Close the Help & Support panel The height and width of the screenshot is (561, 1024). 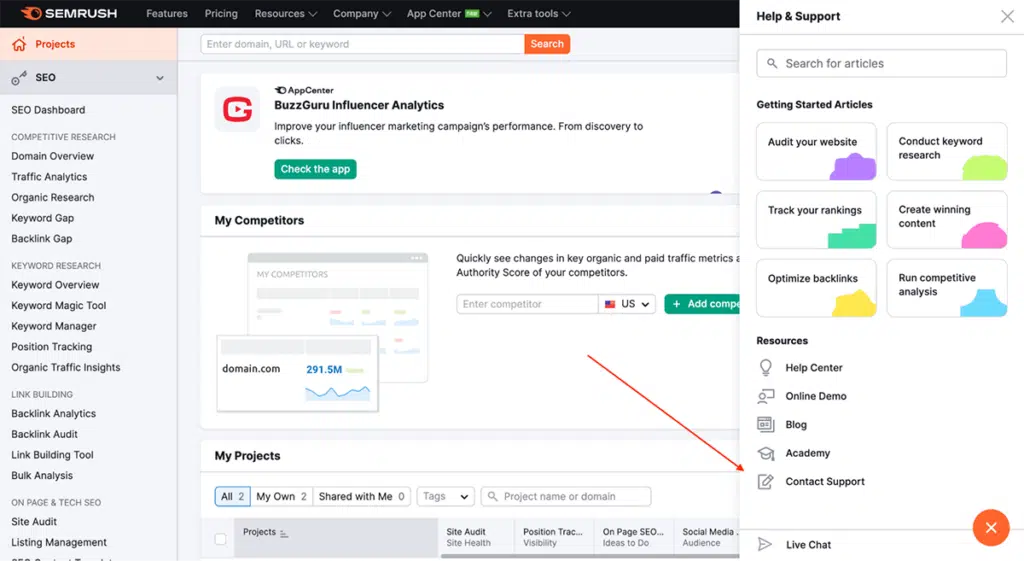click(x=1007, y=16)
